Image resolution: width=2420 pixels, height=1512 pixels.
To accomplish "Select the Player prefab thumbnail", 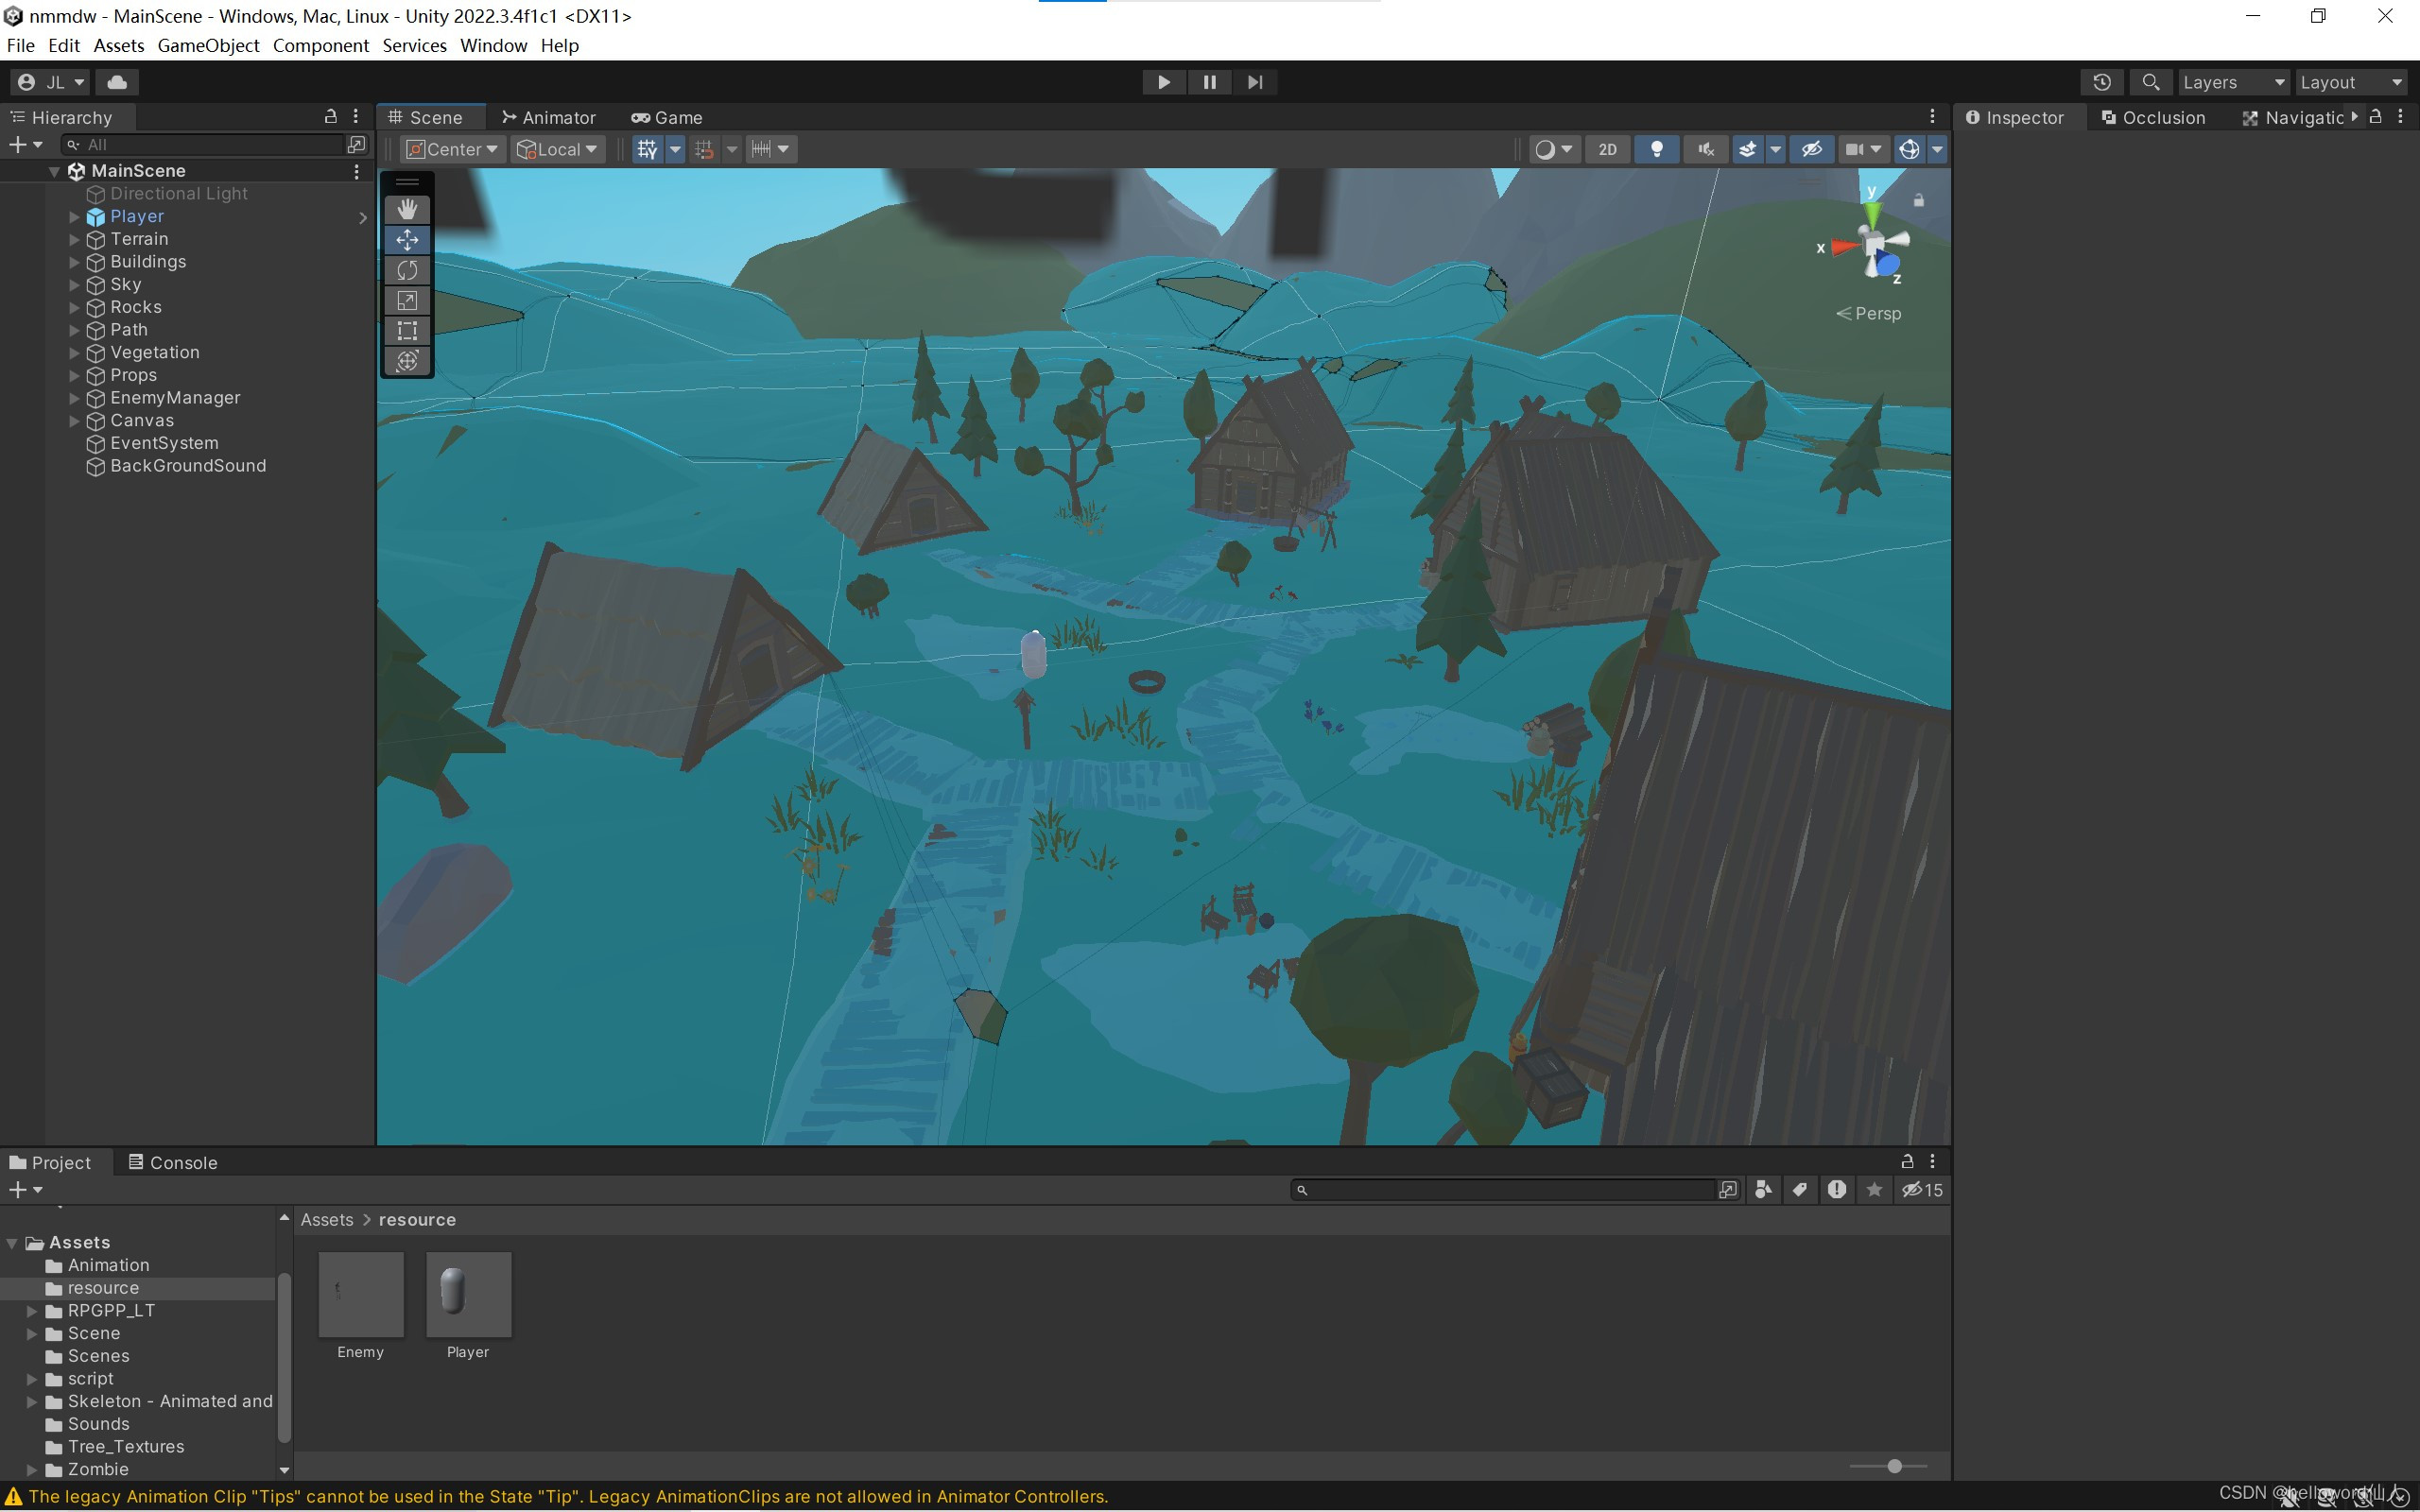I will (x=468, y=1294).
